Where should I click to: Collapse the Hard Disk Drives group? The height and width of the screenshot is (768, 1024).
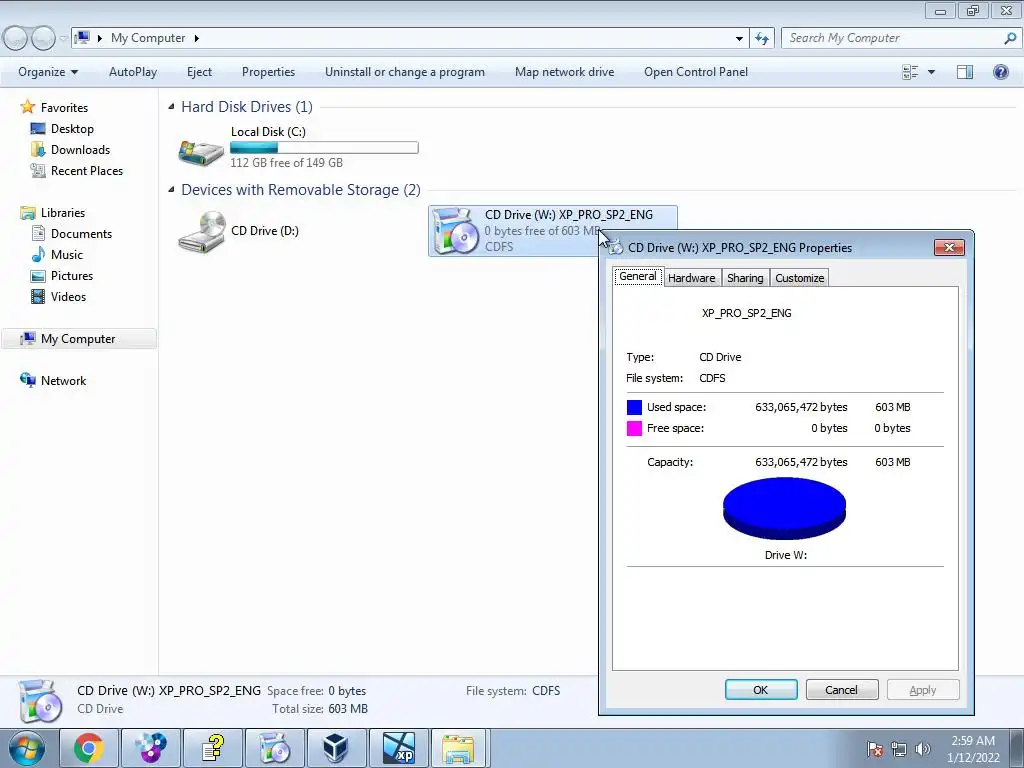[x=171, y=106]
